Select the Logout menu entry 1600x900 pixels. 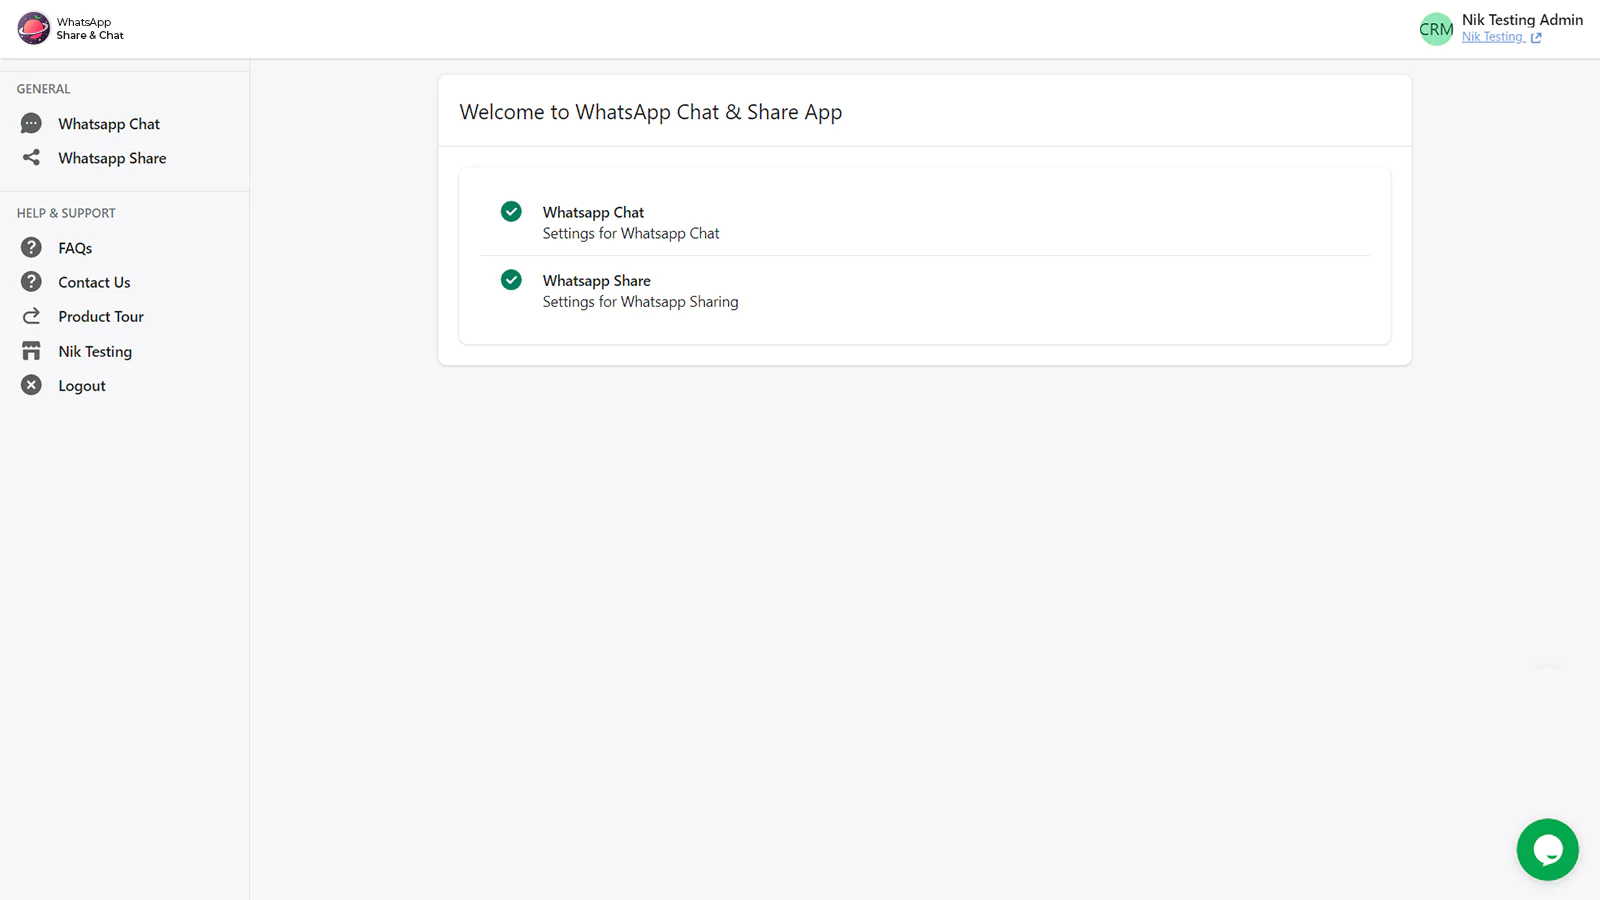(82, 386)
